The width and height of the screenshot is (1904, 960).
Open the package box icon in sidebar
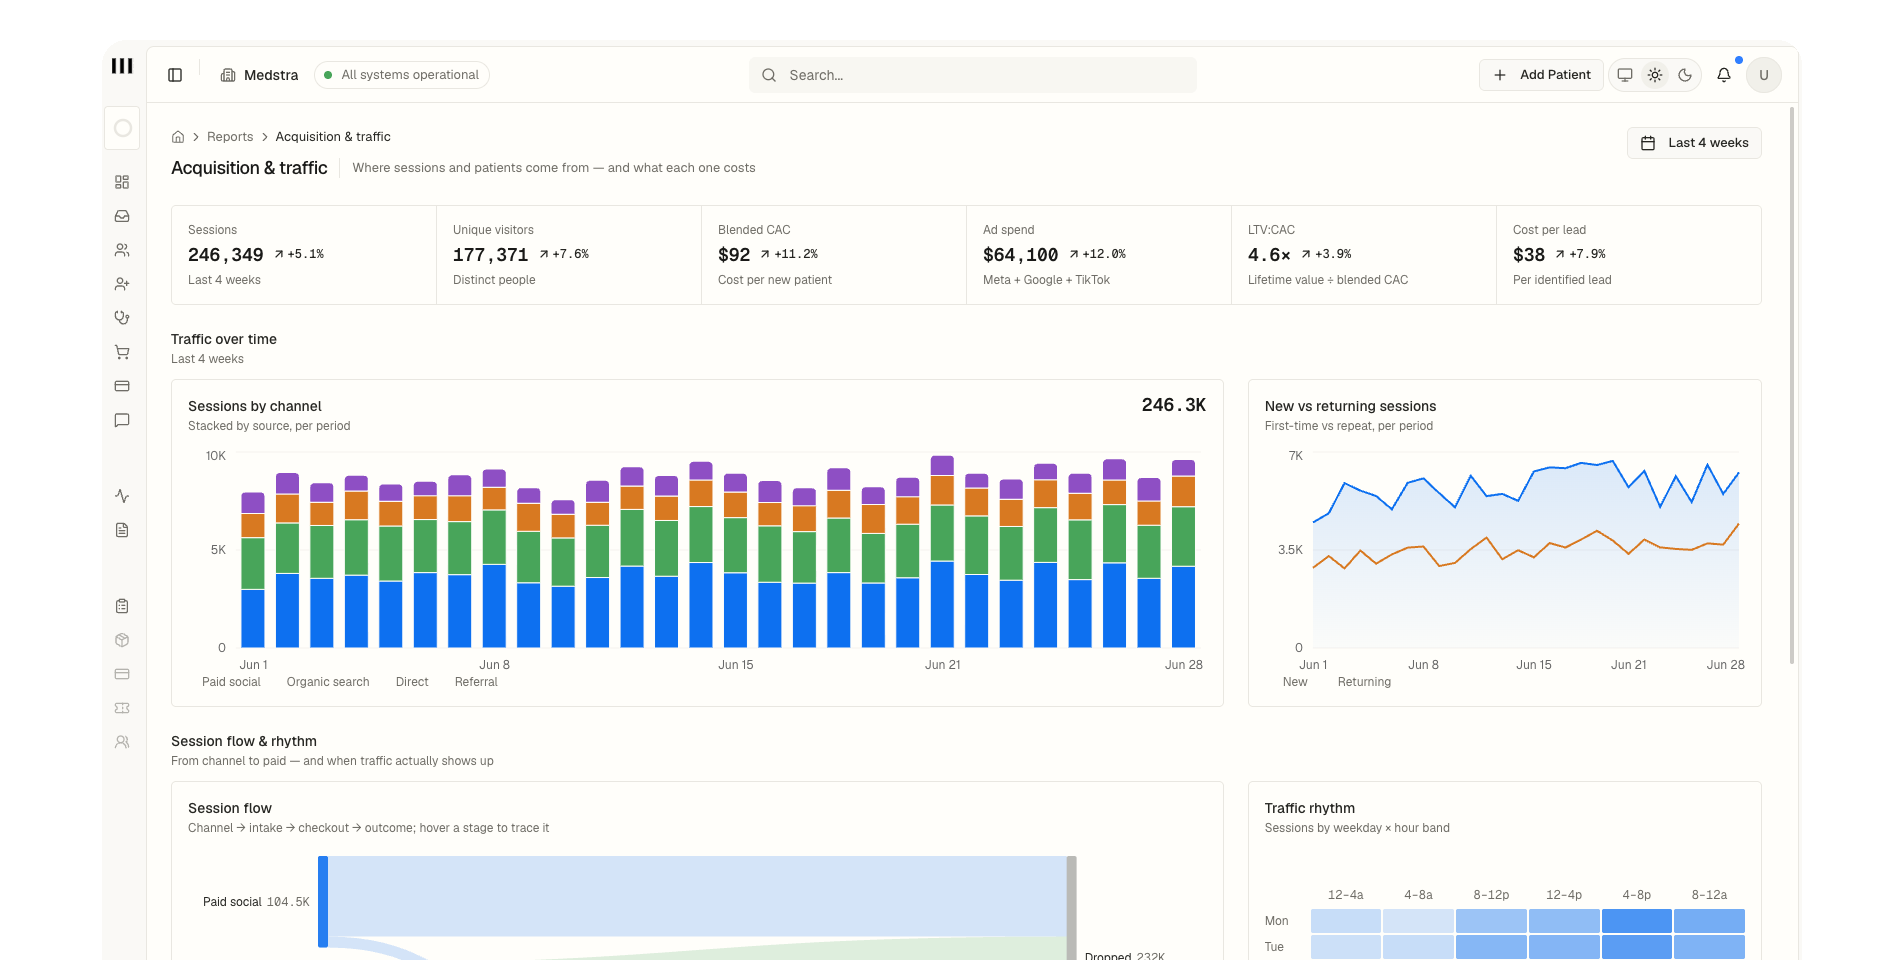122,640
